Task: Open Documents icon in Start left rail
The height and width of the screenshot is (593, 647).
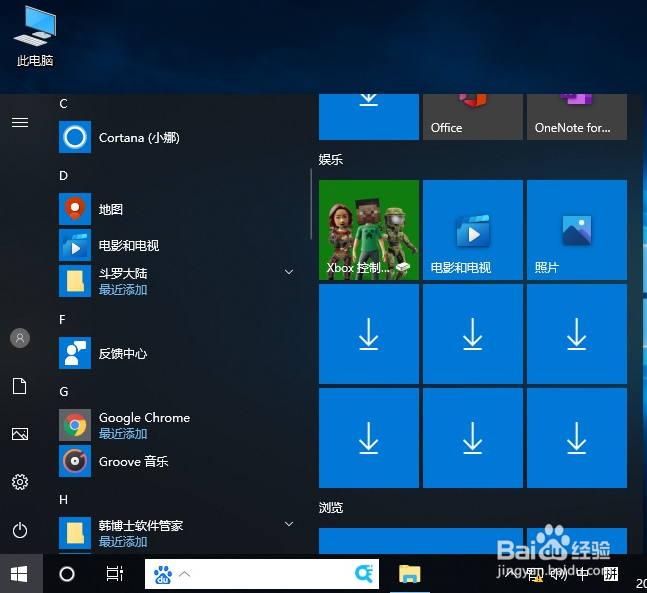Action: [x=20, y=386]
